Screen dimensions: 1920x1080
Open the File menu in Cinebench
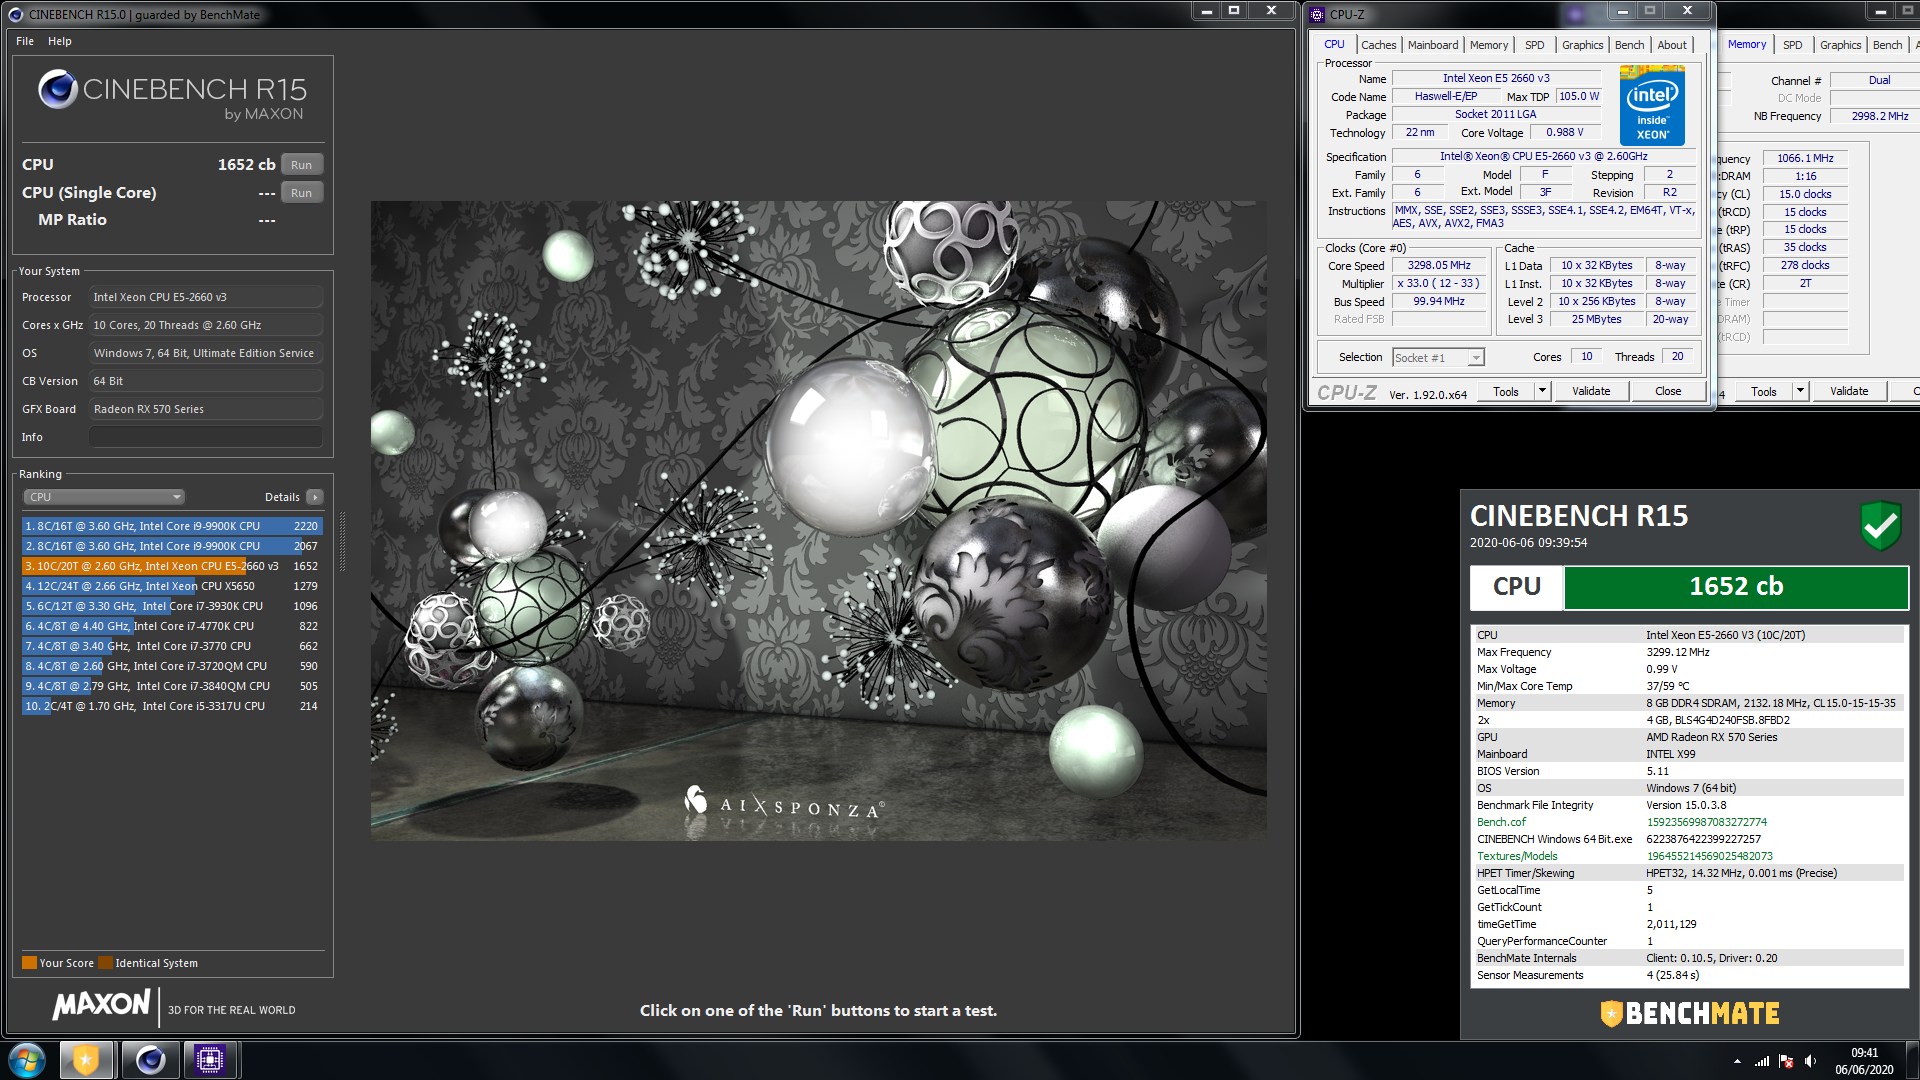(25, 41)
